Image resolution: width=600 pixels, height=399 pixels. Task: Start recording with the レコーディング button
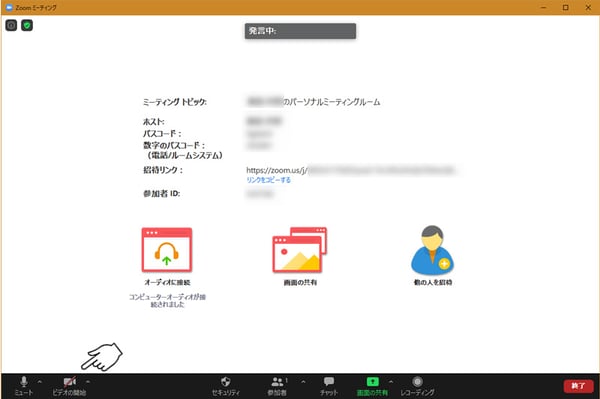pyautogui.click(x=417, y=386)
